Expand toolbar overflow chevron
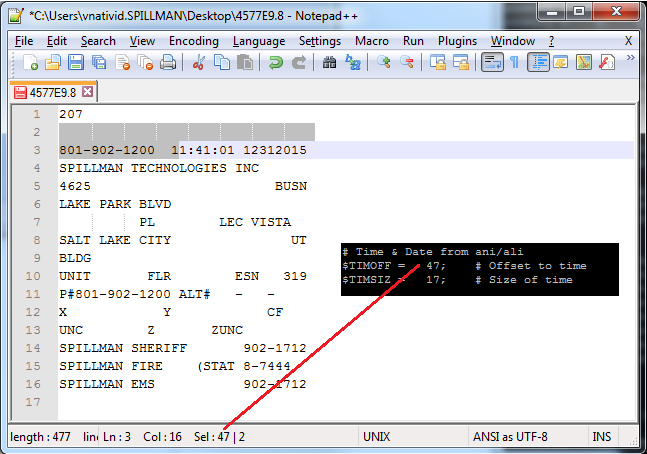Image resolution: width=647 pixels, height=454 pixels. pos(630,58)
